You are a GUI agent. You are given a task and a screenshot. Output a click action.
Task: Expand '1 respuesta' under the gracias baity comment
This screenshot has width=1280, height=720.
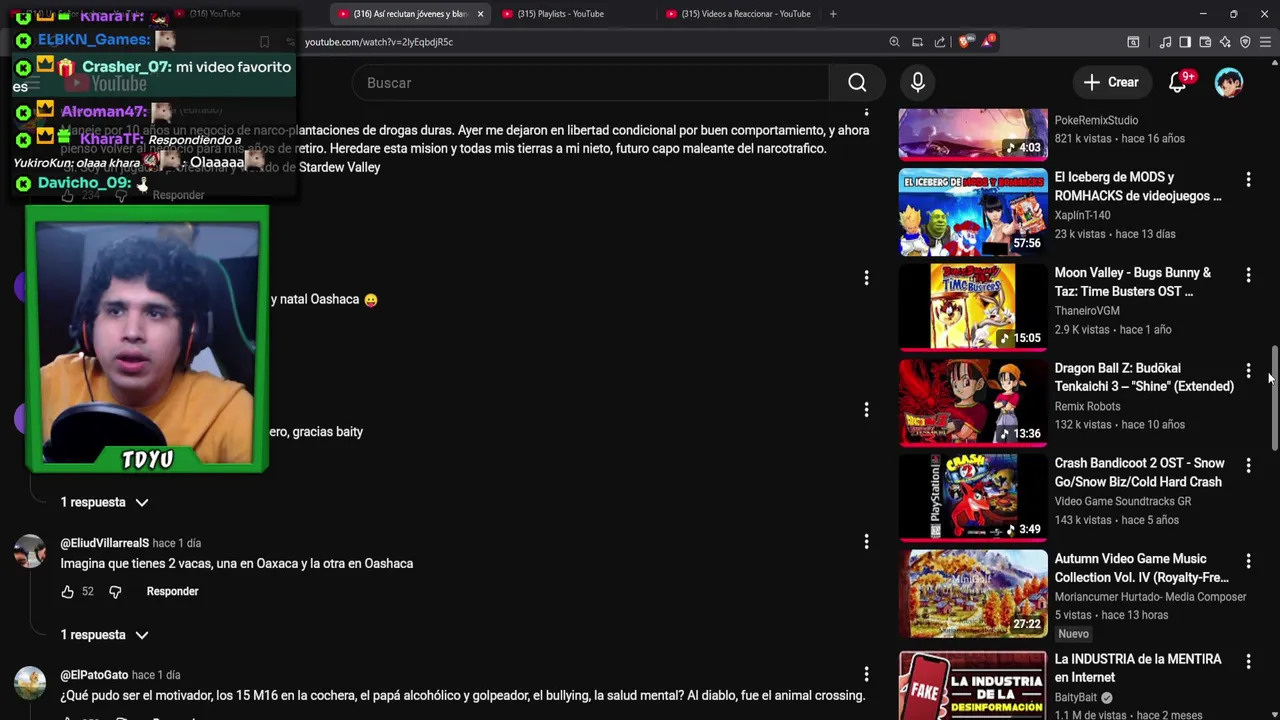coord(104,502)
